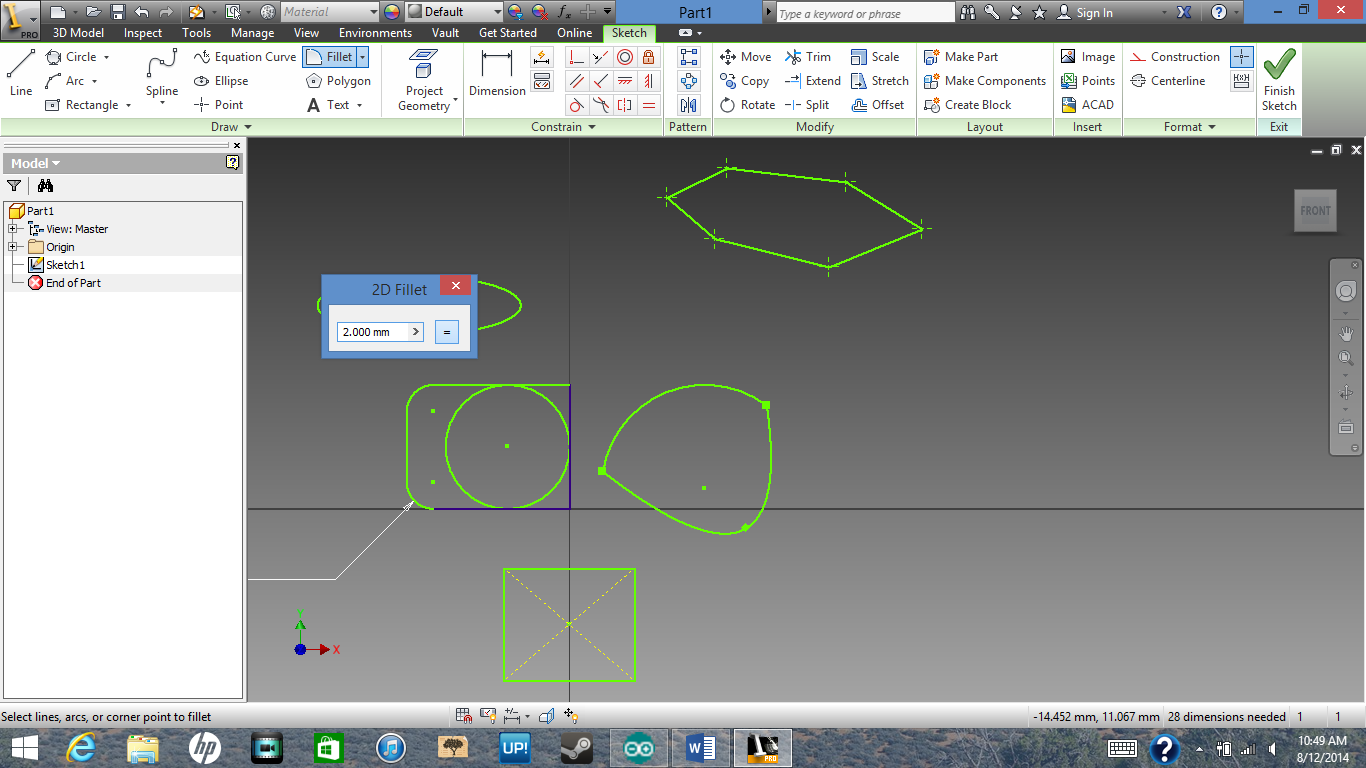Toggle Centerline format mode

click(1172, 81)
